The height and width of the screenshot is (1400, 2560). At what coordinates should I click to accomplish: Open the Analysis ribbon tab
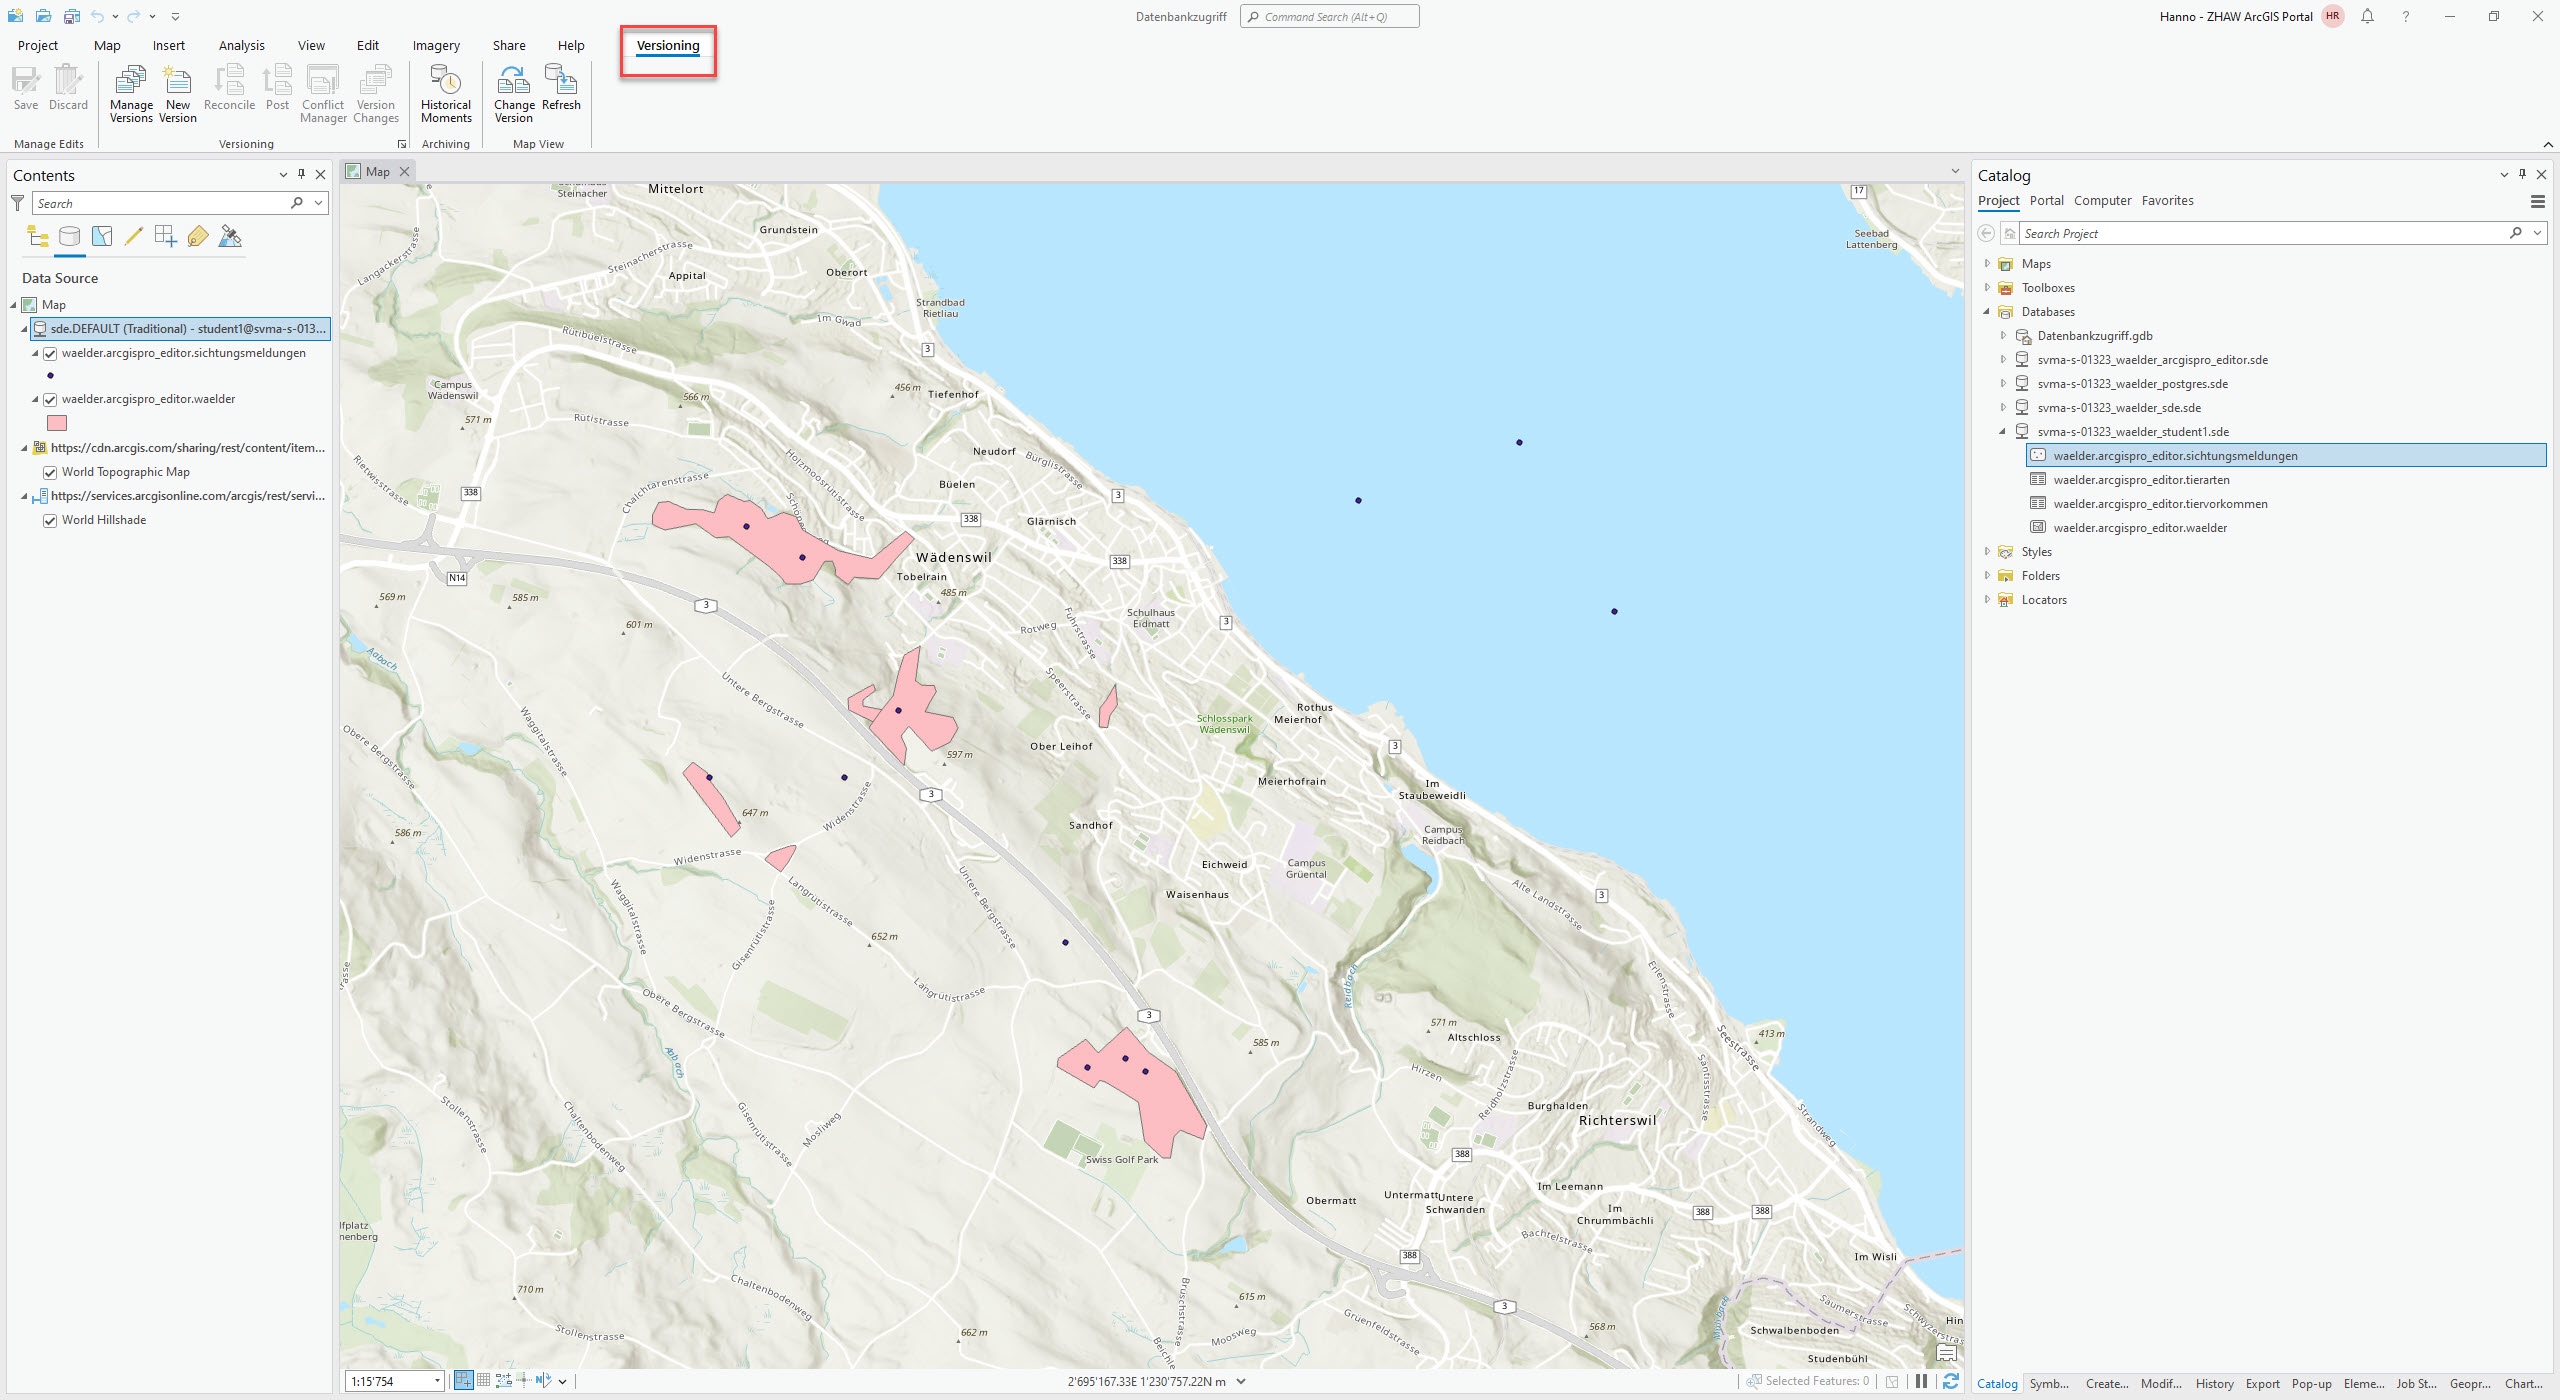(x=241, y=45)
